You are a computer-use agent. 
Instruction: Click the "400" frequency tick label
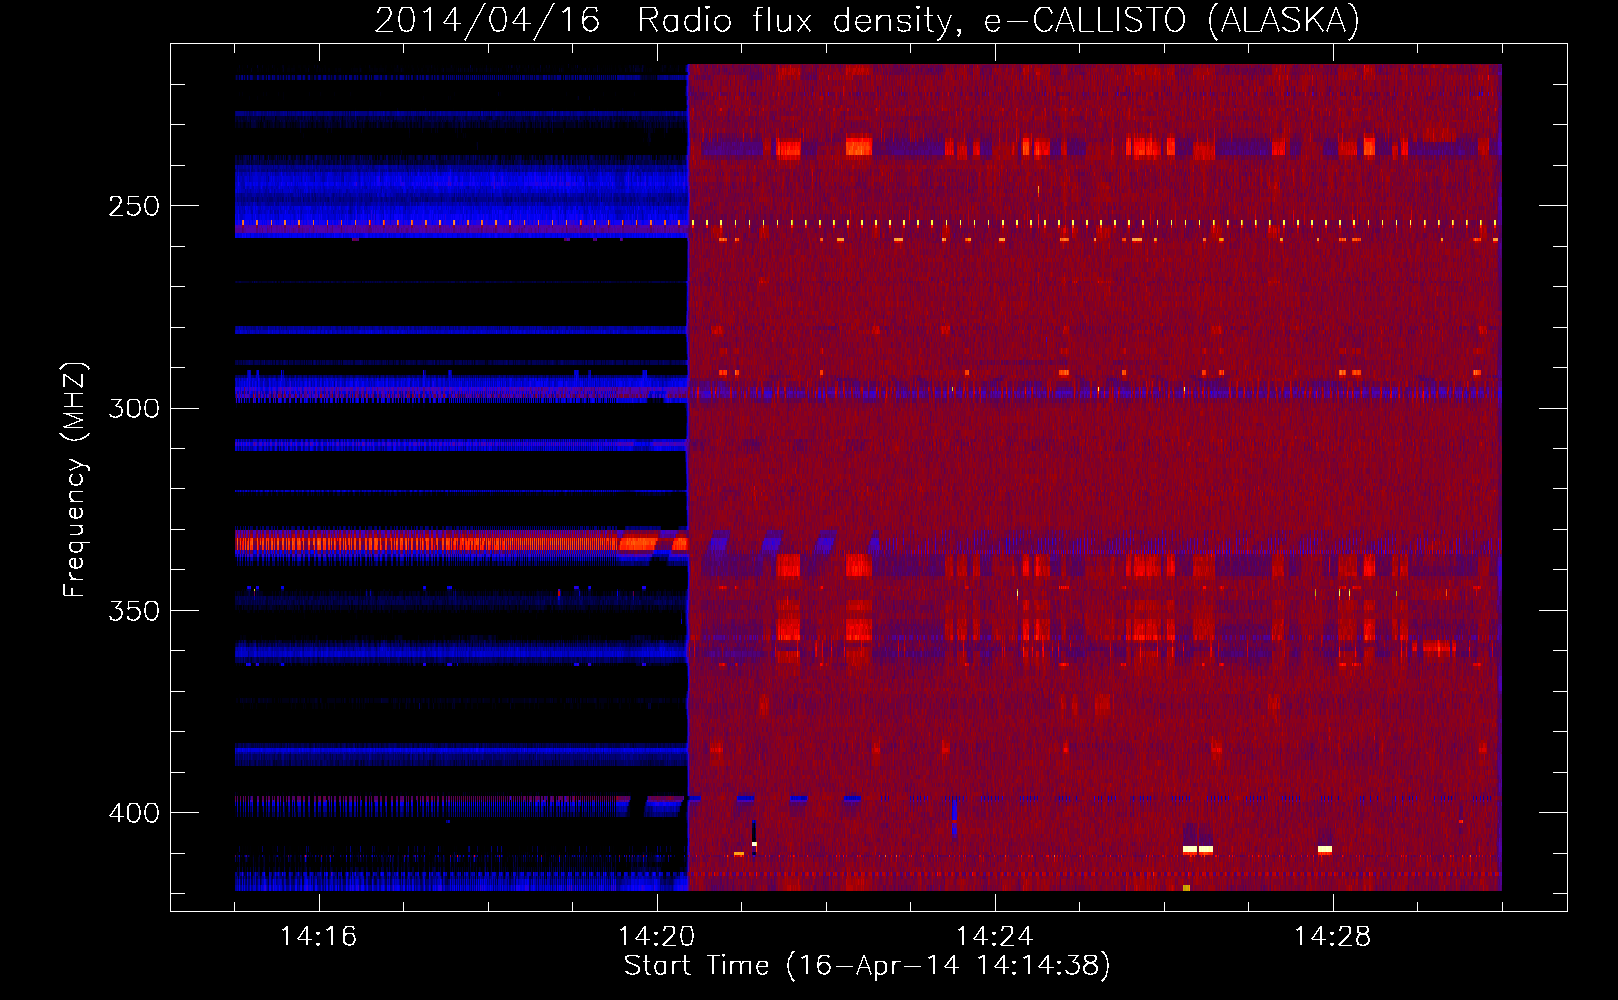point(134,813)
